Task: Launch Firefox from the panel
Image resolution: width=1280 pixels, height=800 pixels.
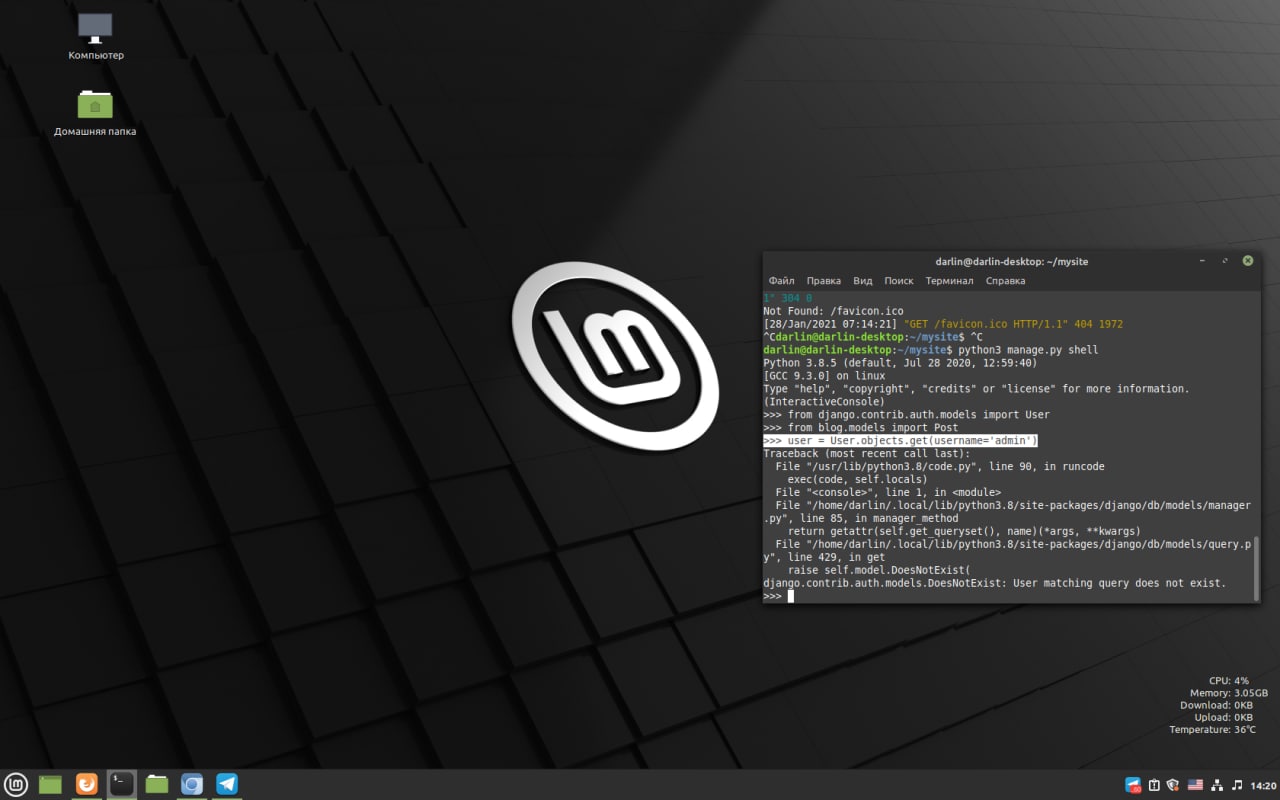Action: (87, 784)
